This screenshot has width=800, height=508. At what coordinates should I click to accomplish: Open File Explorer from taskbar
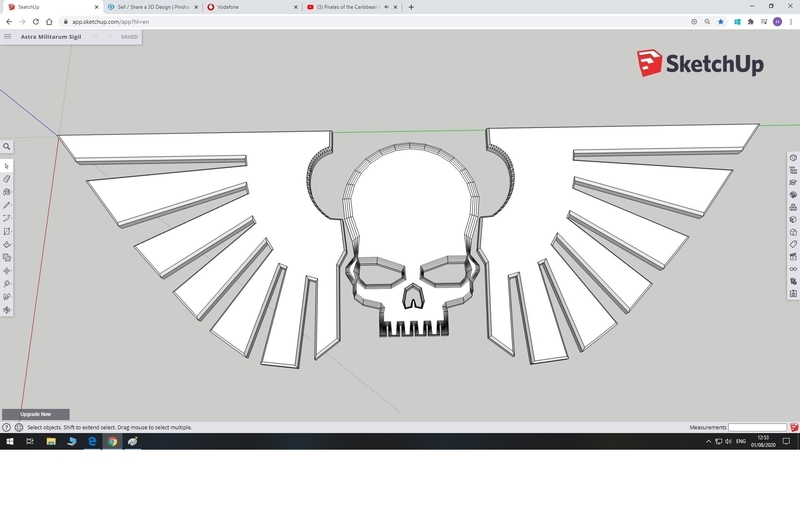(51, 441)
